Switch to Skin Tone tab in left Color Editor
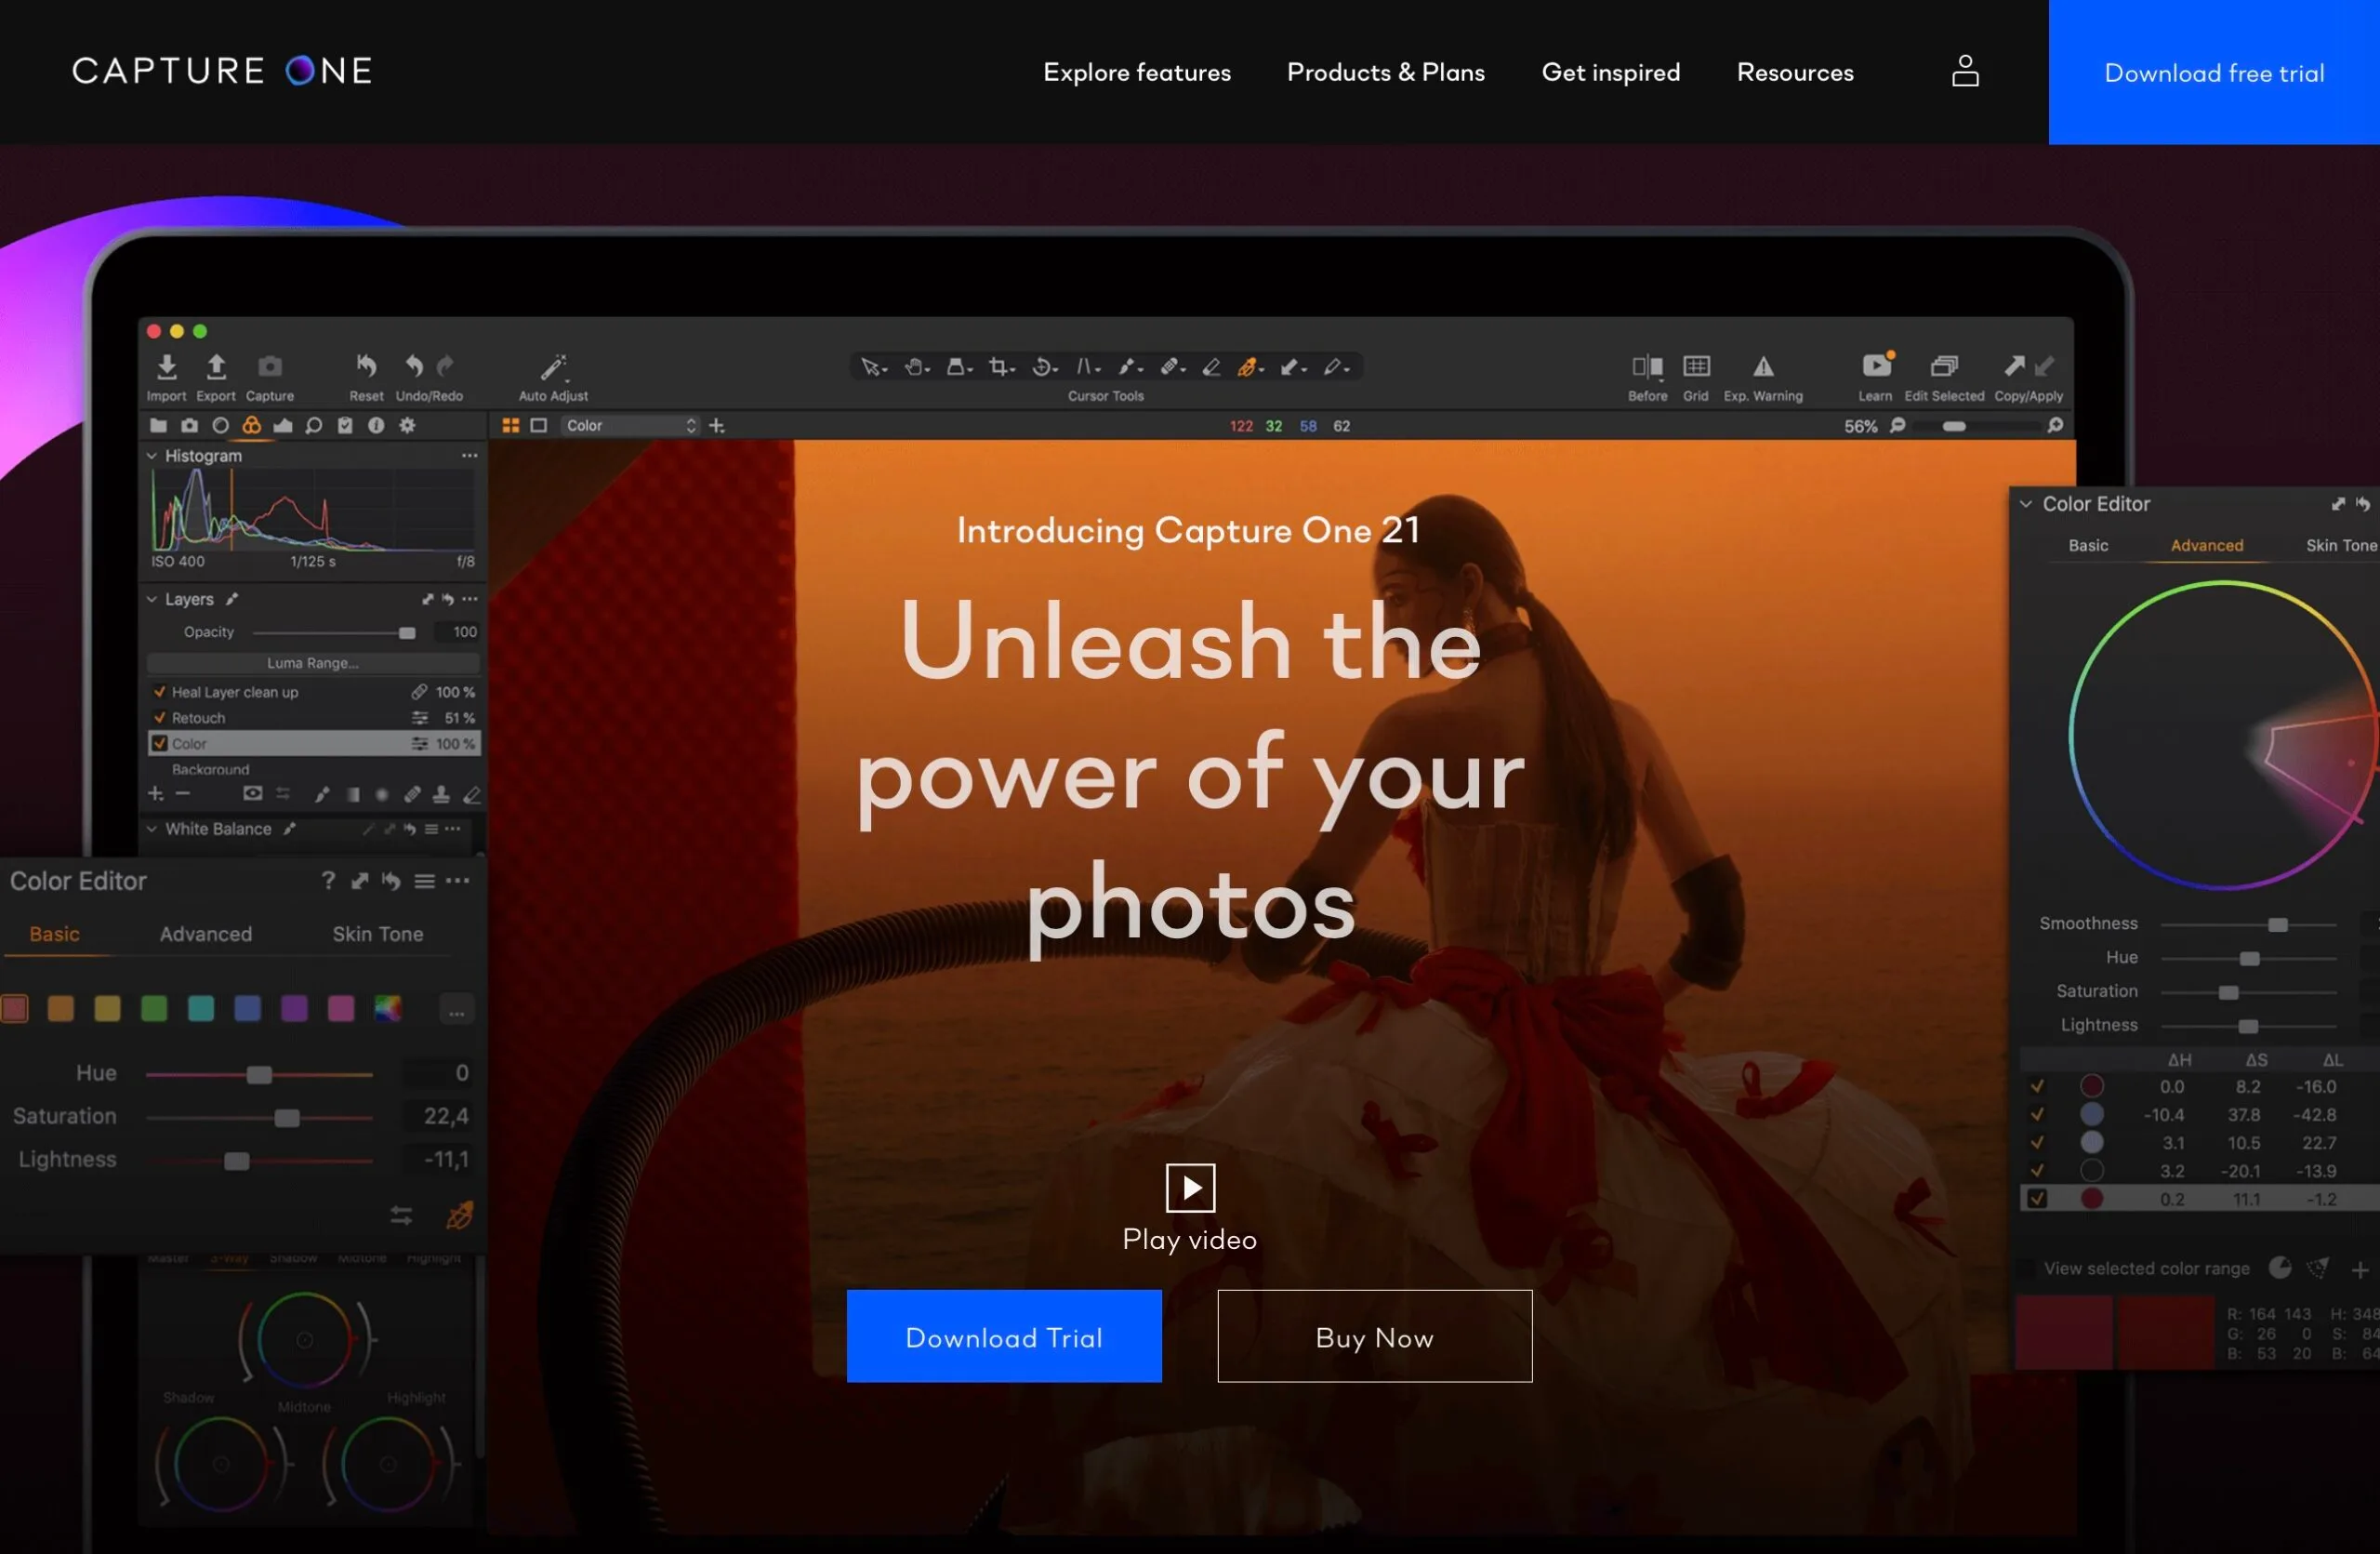The image size is (2380, 1554). pos(378,934)
